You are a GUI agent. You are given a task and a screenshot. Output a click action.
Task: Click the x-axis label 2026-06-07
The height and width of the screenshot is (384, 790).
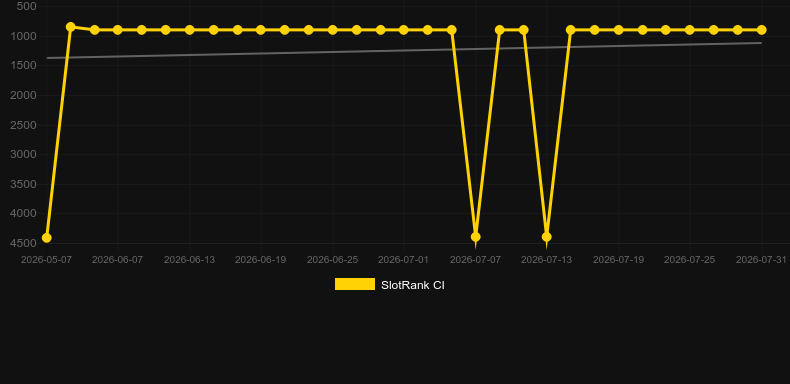pos(117,260)
